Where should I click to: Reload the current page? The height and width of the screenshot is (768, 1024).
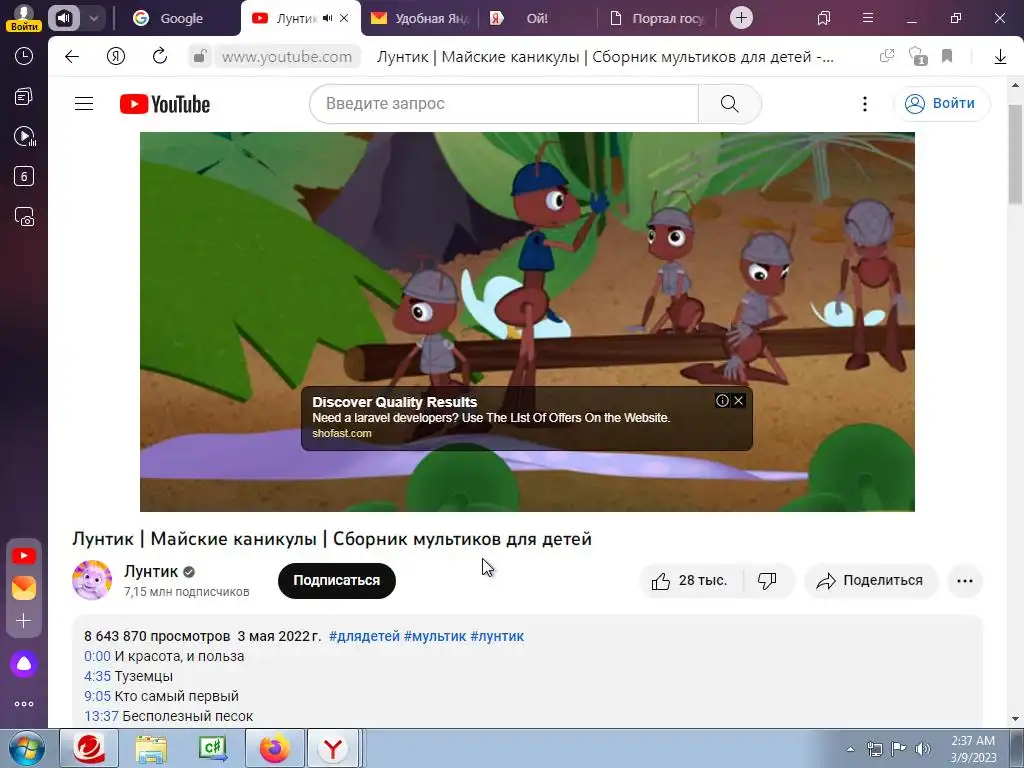tap(160, 56)
